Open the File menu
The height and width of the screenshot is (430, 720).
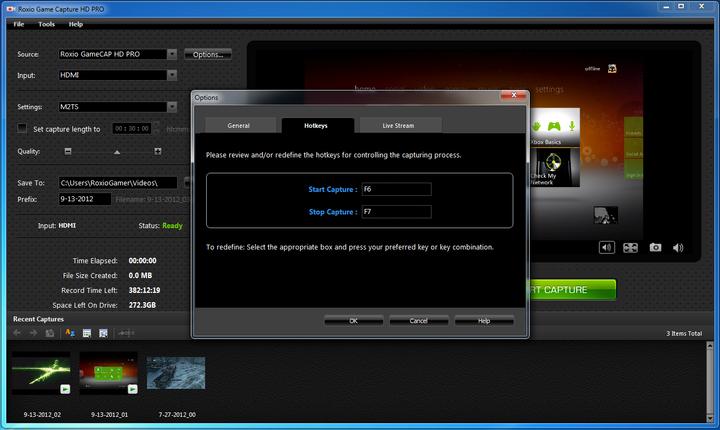click(x=19, y=24)
